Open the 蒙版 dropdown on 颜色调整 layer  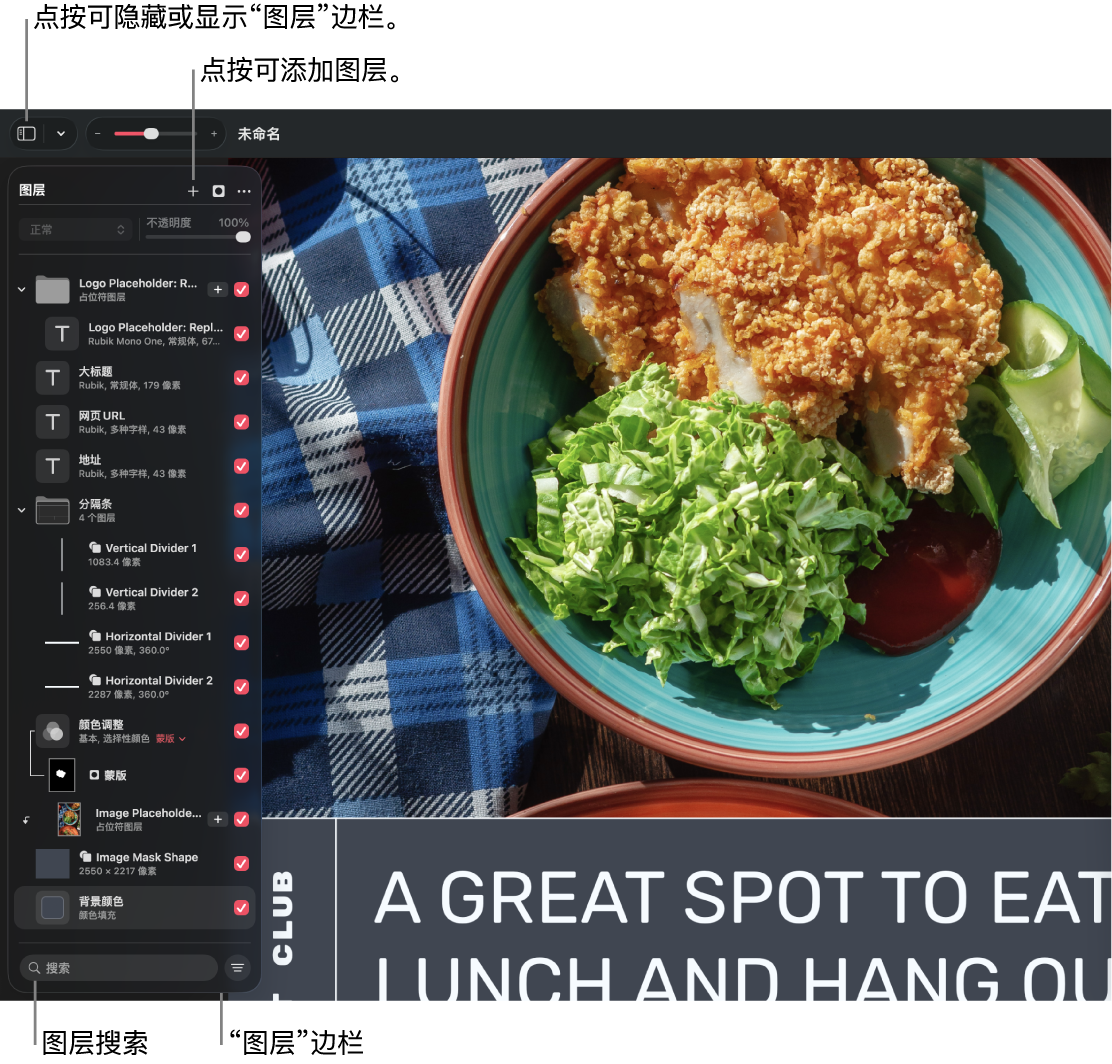(x=171, y=738)
